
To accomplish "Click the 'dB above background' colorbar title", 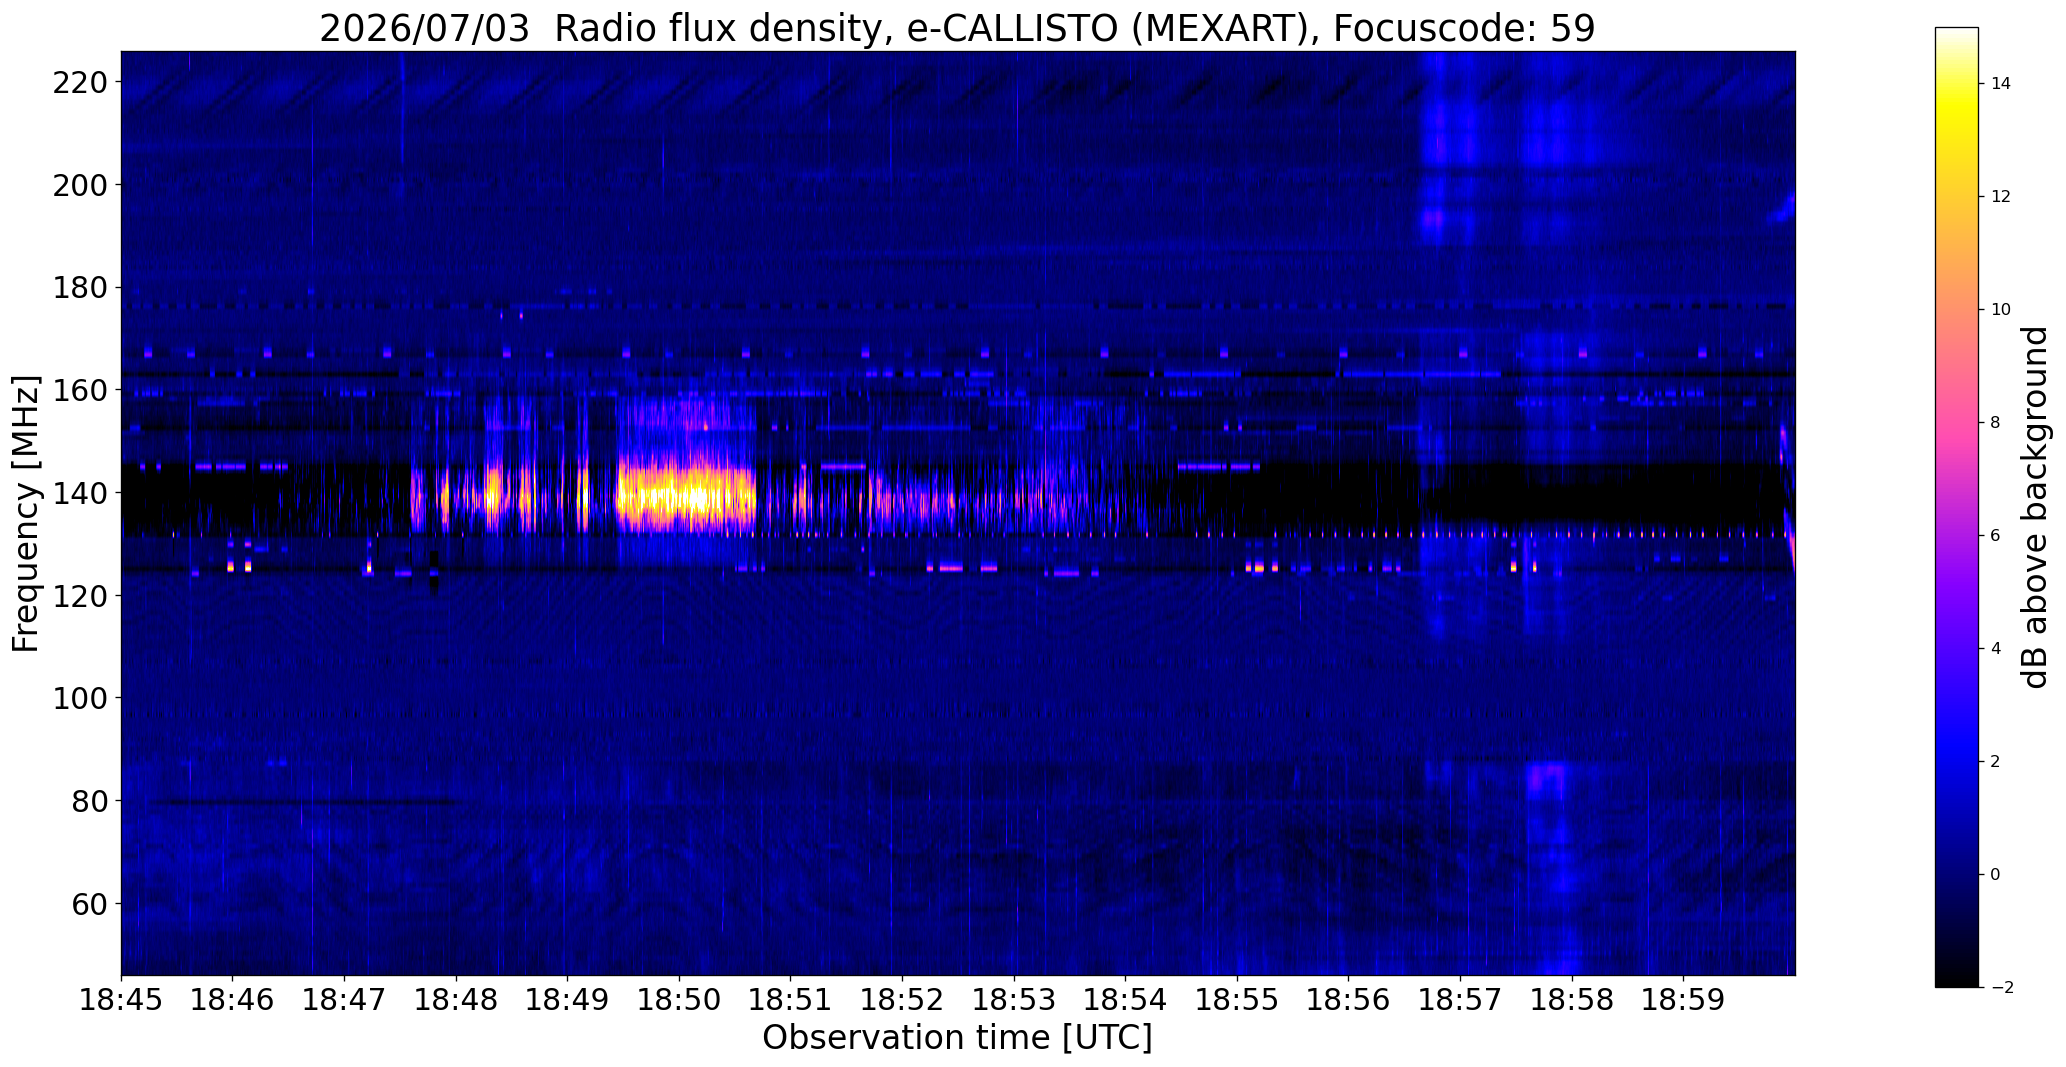I will 2035,507.
